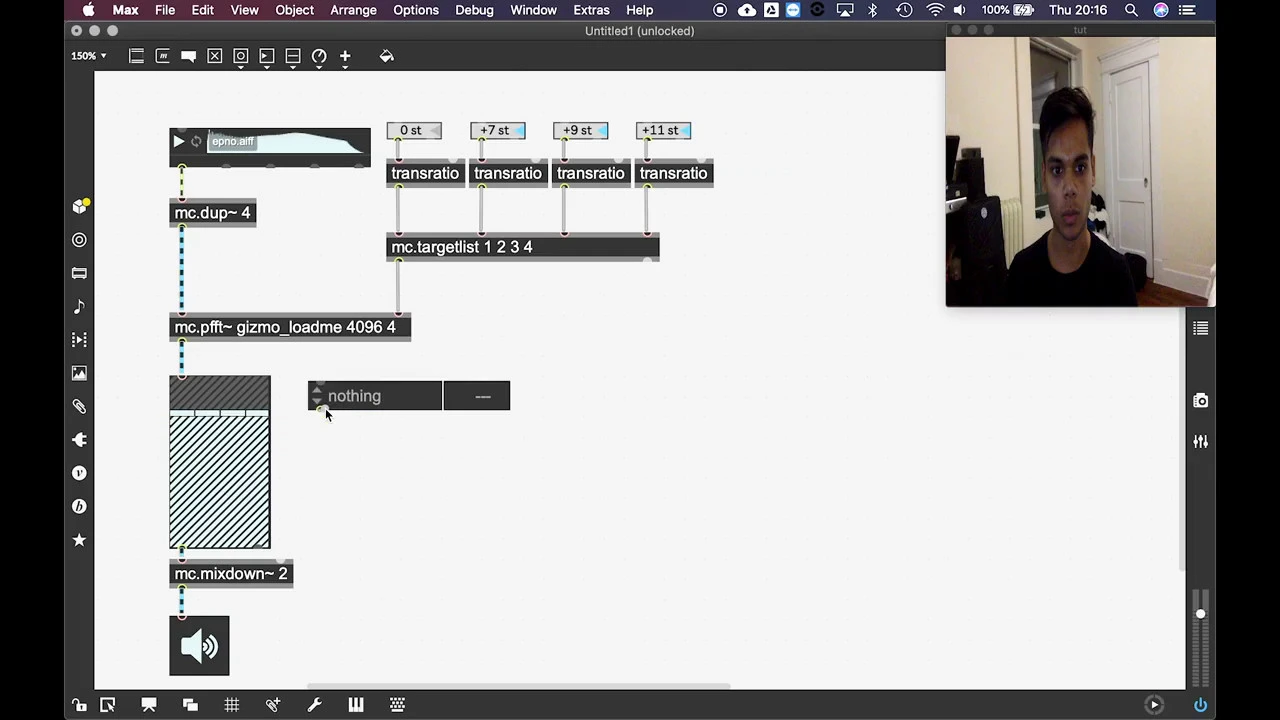Open the stacked-windows icon in bottom toolbar
Image resolution: width=1280 pixels, height=720 pixels.
click(190, 705)
